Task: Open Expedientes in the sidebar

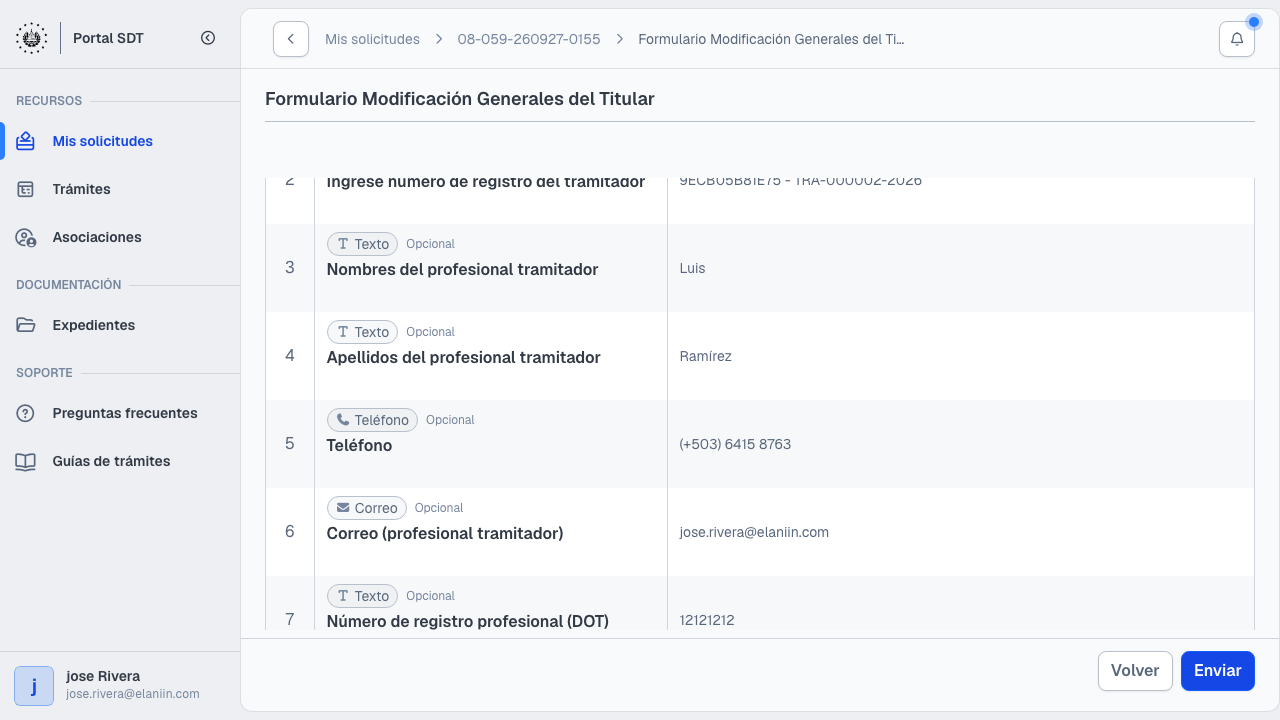Action: 120,325
